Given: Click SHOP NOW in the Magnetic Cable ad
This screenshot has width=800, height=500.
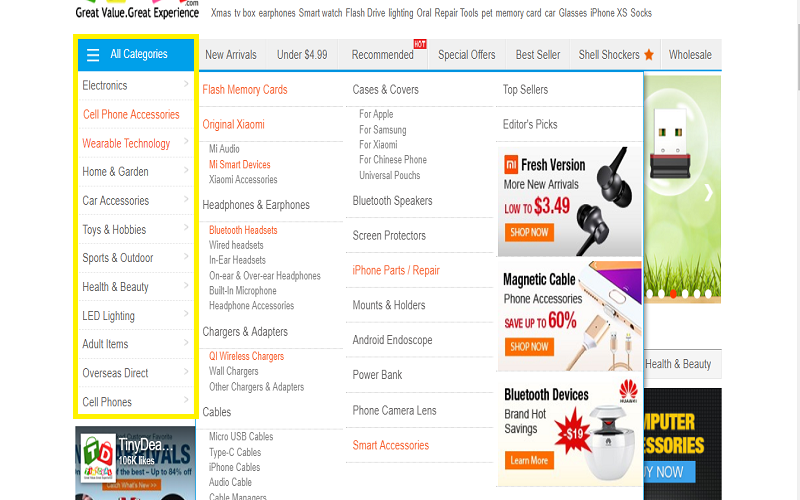Looking at the screenshot, I should coord(529,347).
